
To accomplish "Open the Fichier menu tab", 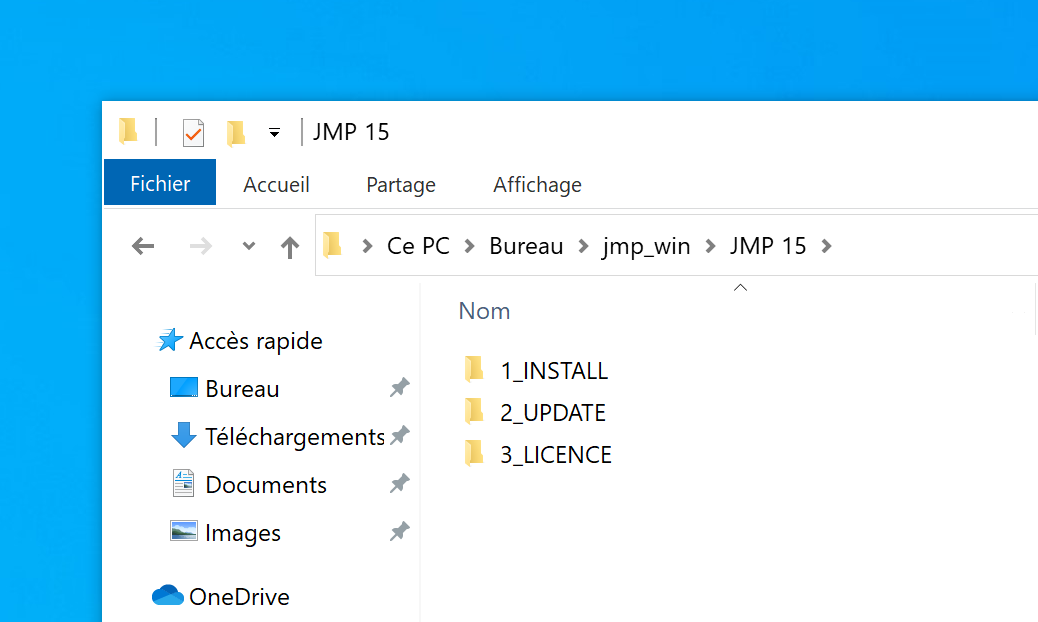I will tap(160, 184).
